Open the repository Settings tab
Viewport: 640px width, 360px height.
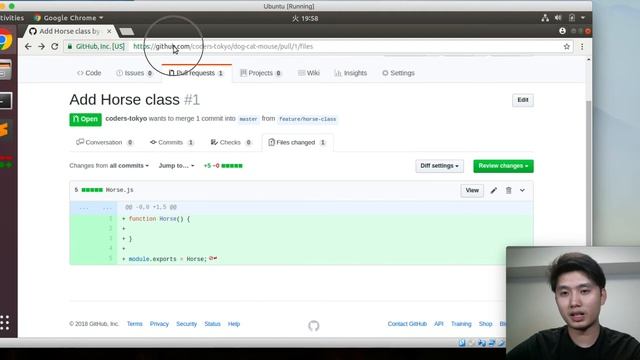tap(398, 73)
